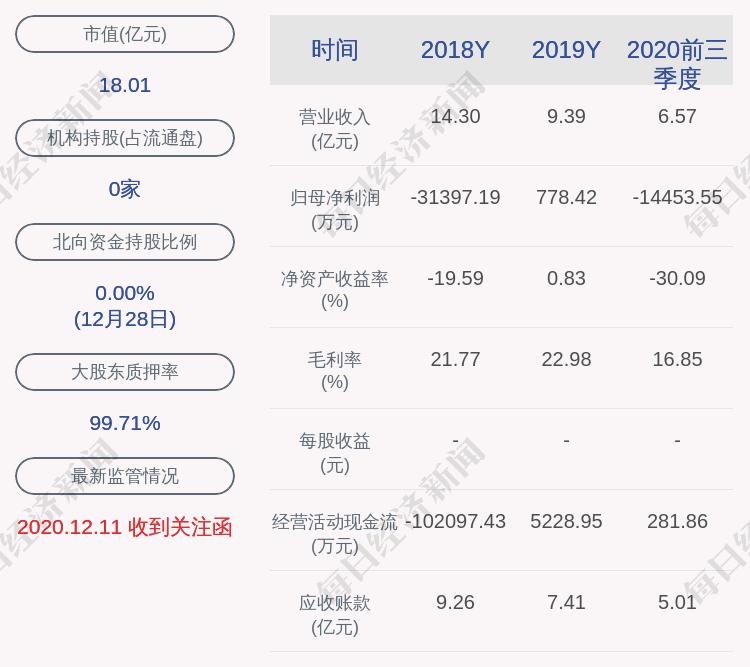Screen dimensions: 750x667
Task: Select ROE value -30.09
Action: click(677, 278)
